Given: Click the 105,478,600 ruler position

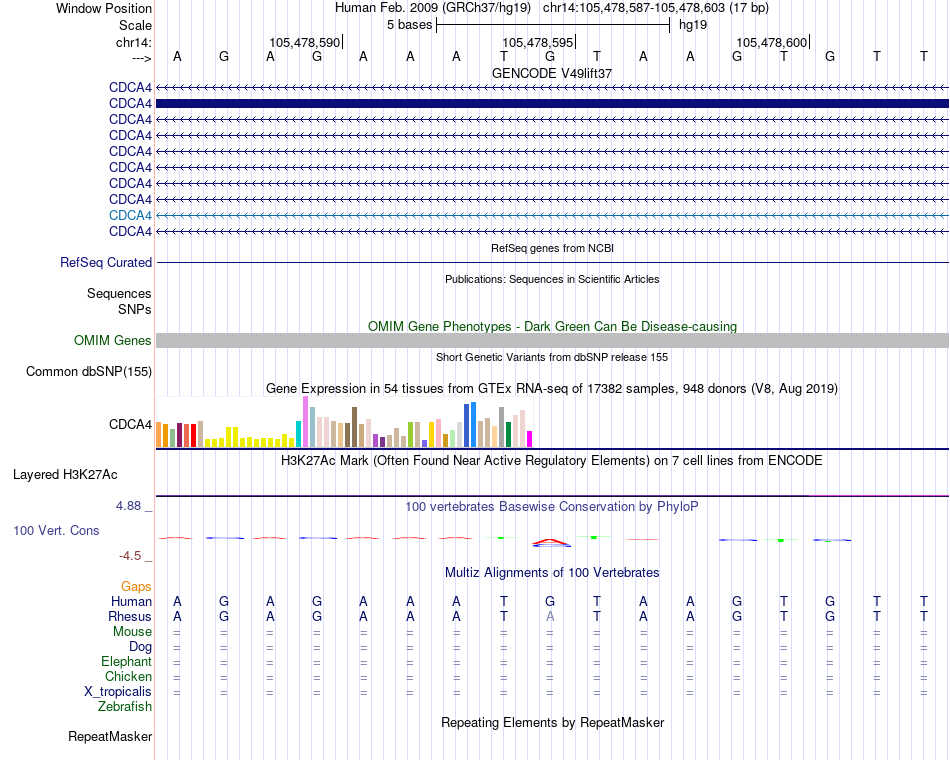Looking at the screenshot, I should pos(771,42).
